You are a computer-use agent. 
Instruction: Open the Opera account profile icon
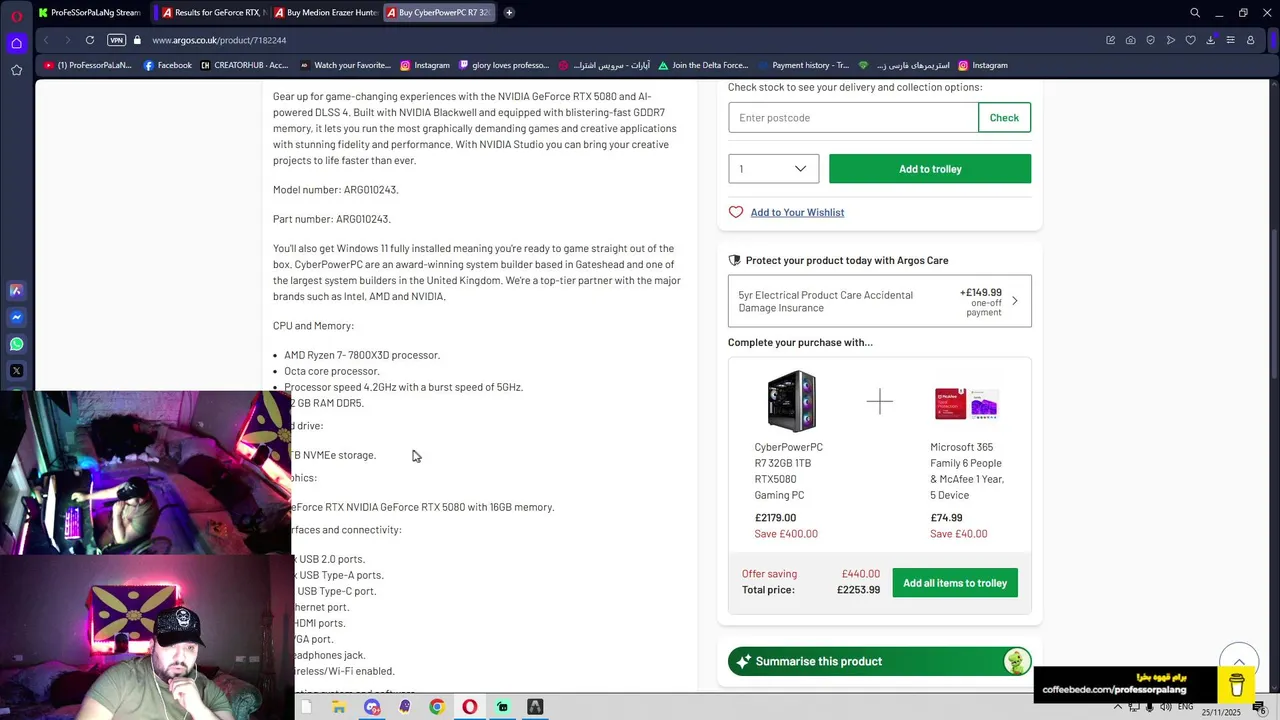point(1250,40)
